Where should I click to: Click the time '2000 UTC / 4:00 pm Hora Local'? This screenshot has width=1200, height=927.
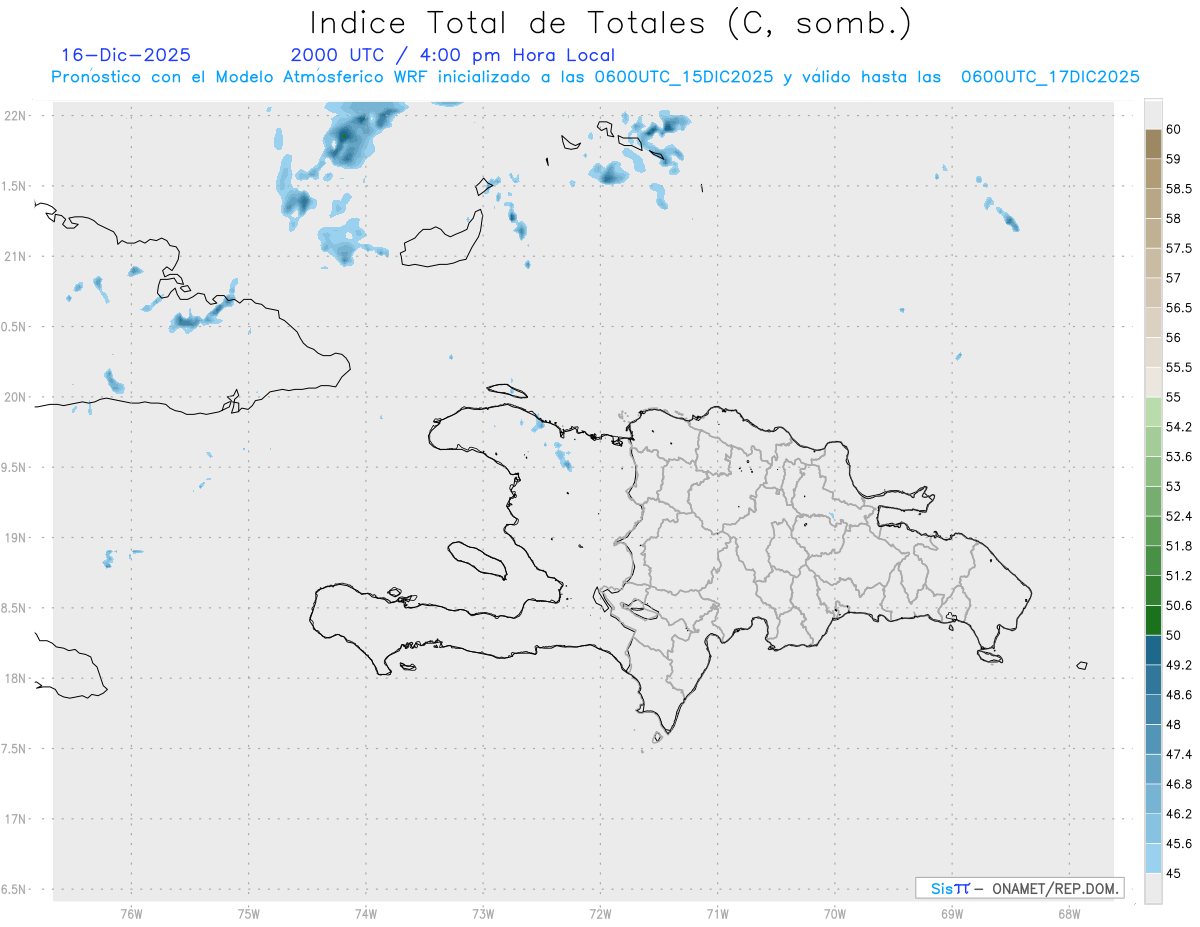[453, 55]
